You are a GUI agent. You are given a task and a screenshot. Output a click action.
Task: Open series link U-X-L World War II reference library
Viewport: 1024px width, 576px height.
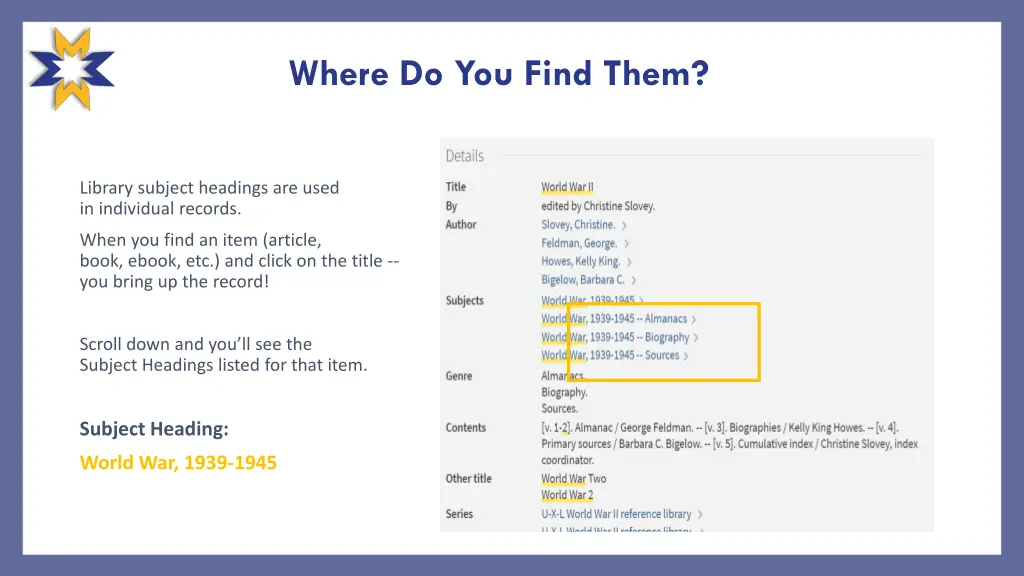point(616,514)
